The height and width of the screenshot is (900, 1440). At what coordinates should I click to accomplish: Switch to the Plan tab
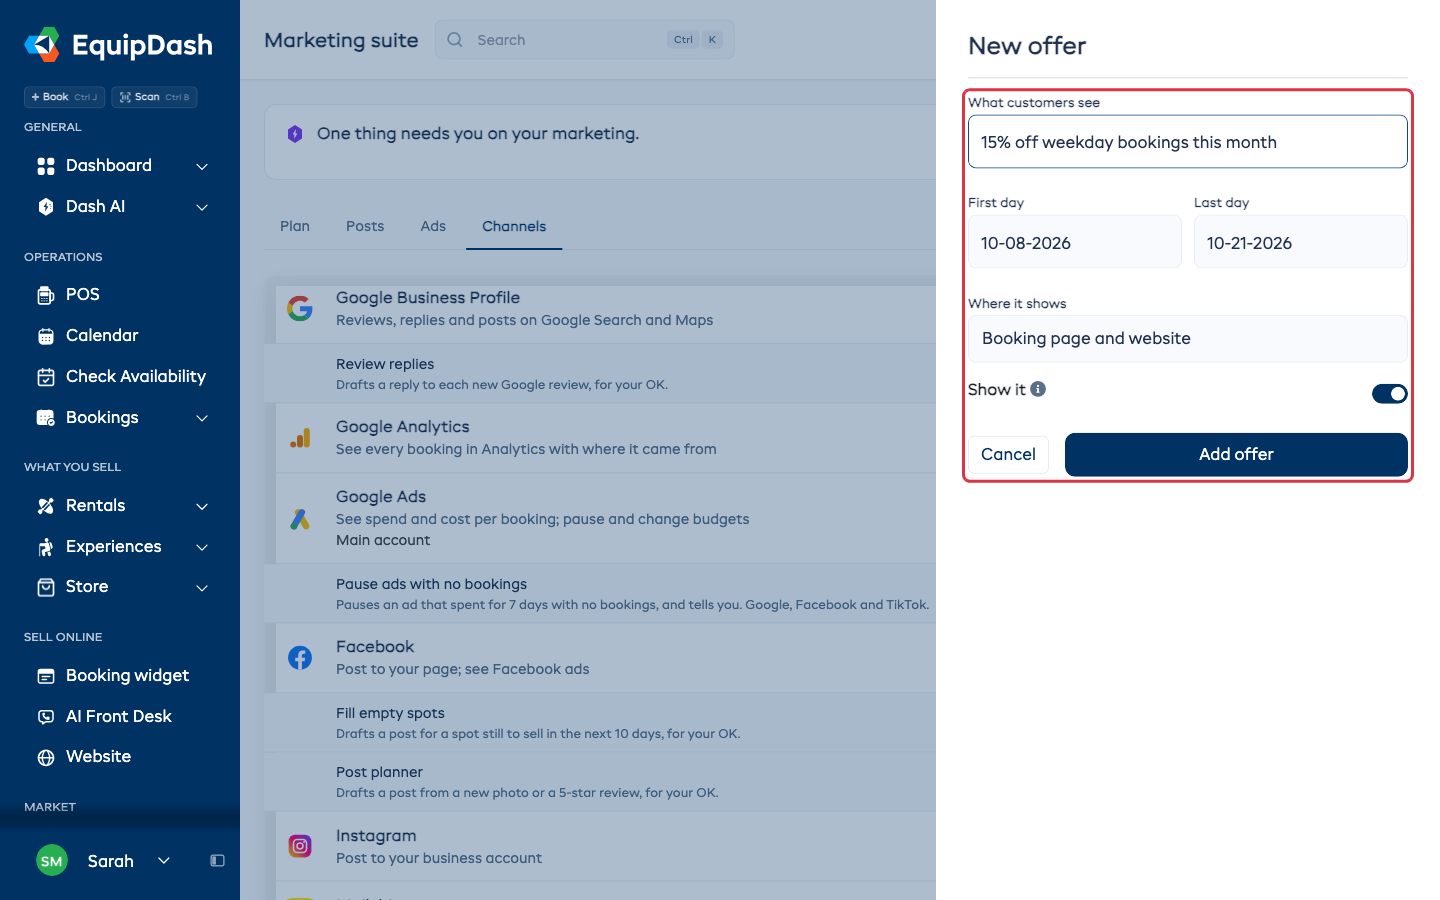pyautogui.click(x=295, y=226)
